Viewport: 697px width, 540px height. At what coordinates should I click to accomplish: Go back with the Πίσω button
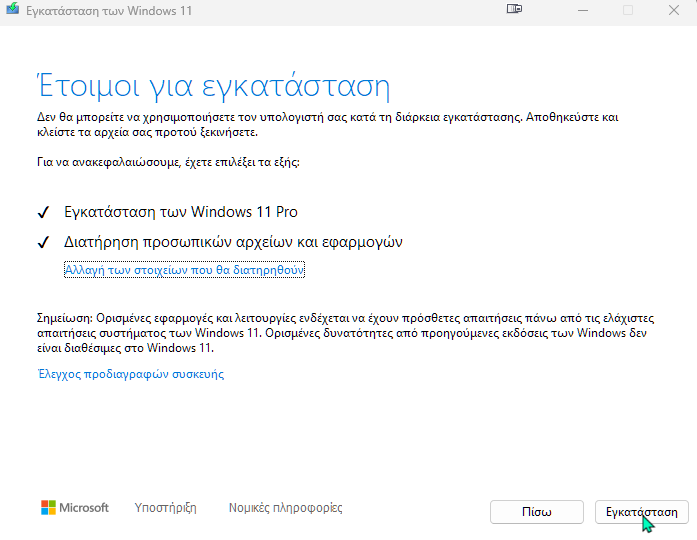[x=537, y=512]
